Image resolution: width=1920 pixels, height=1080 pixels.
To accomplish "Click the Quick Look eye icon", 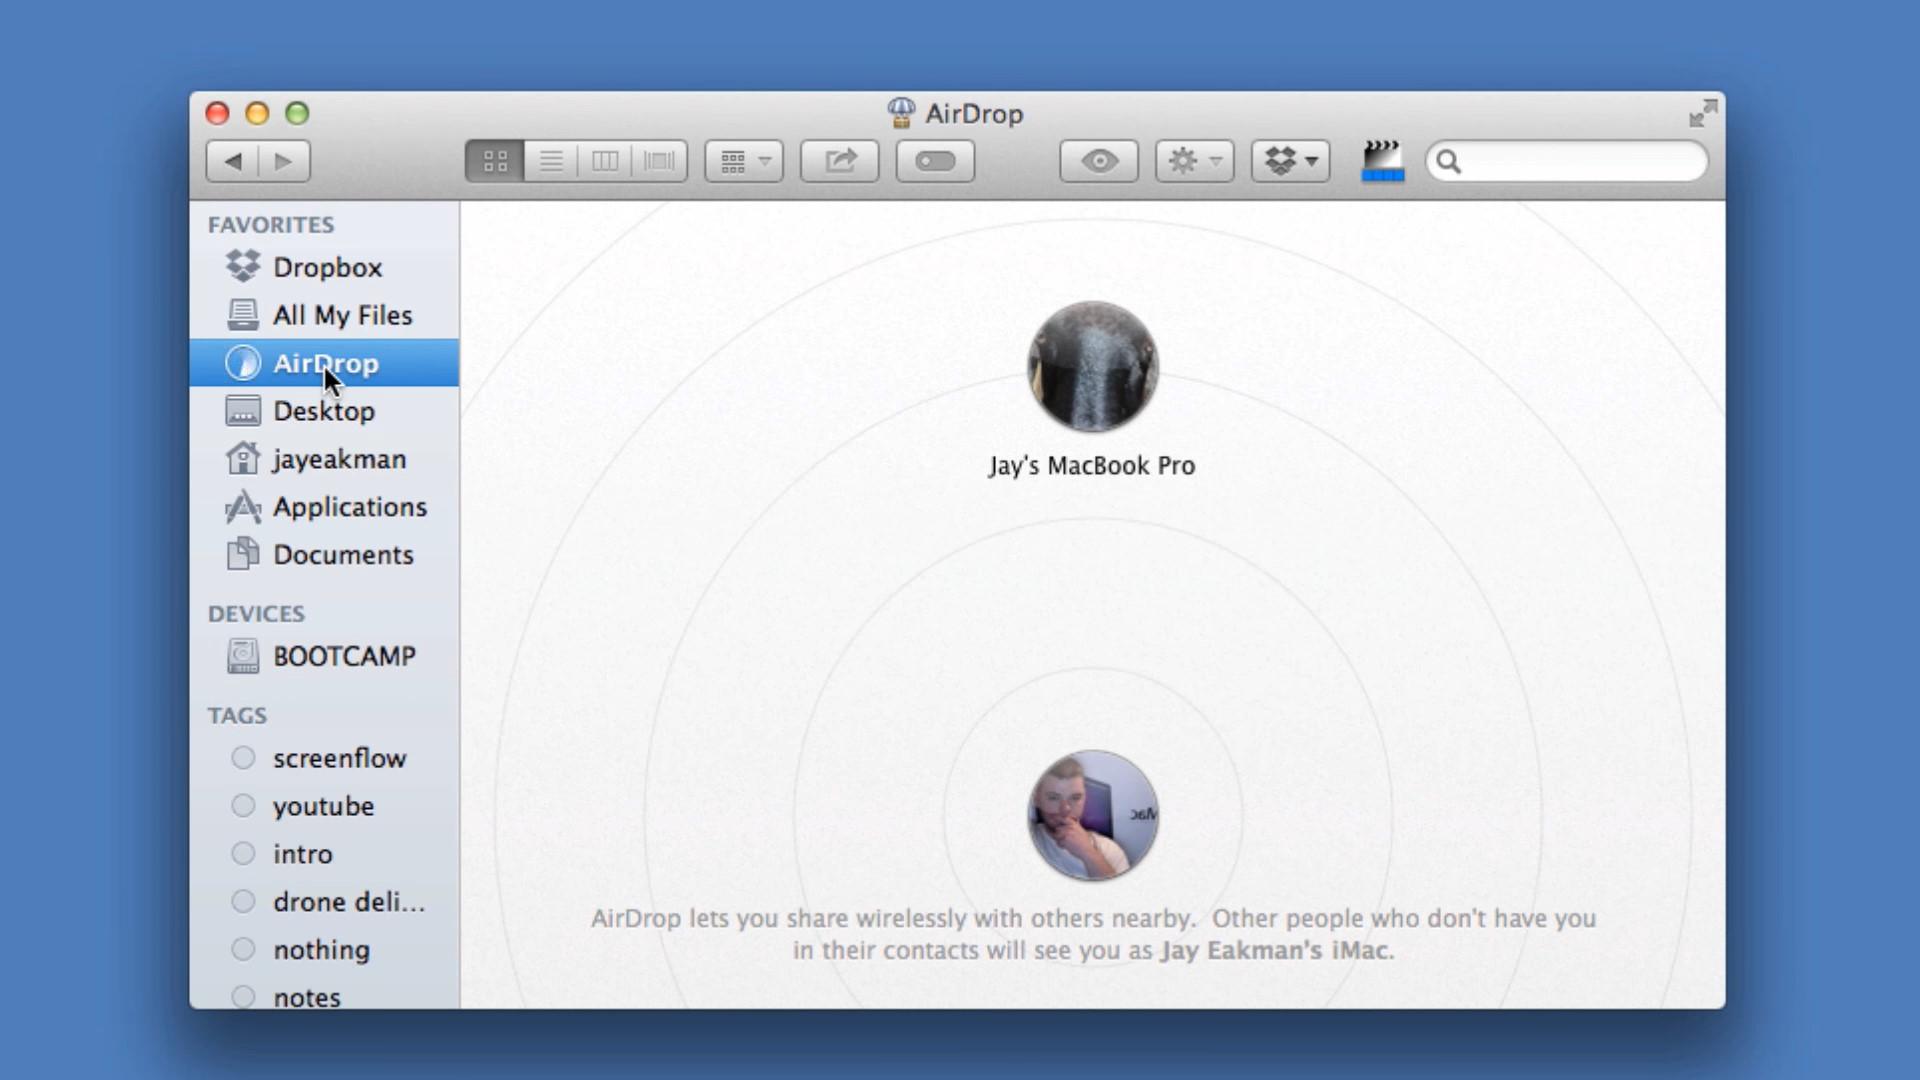I will pyautogui.click(x=1100, y=160).
